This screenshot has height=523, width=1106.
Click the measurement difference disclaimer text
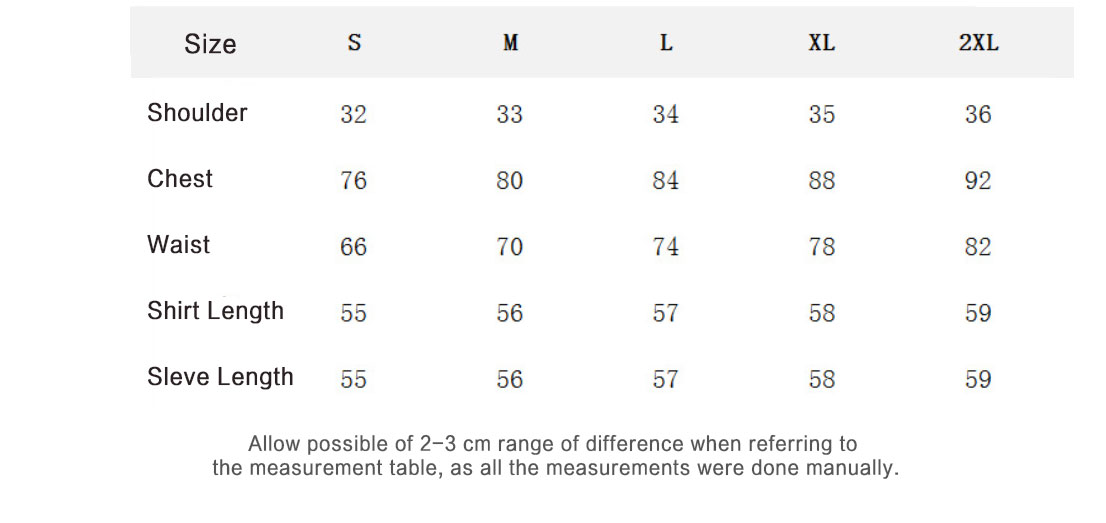point(554,455)
